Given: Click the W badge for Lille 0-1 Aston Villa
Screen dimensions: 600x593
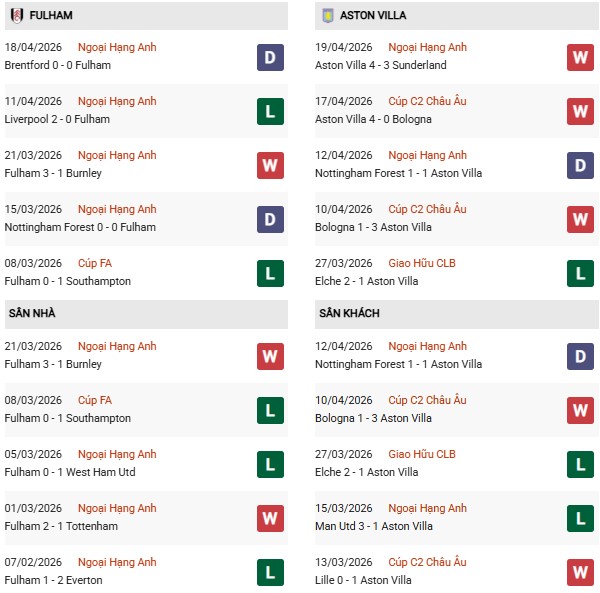Looking at the screenshot, I should pyautogui.click(x=580, y=572).
